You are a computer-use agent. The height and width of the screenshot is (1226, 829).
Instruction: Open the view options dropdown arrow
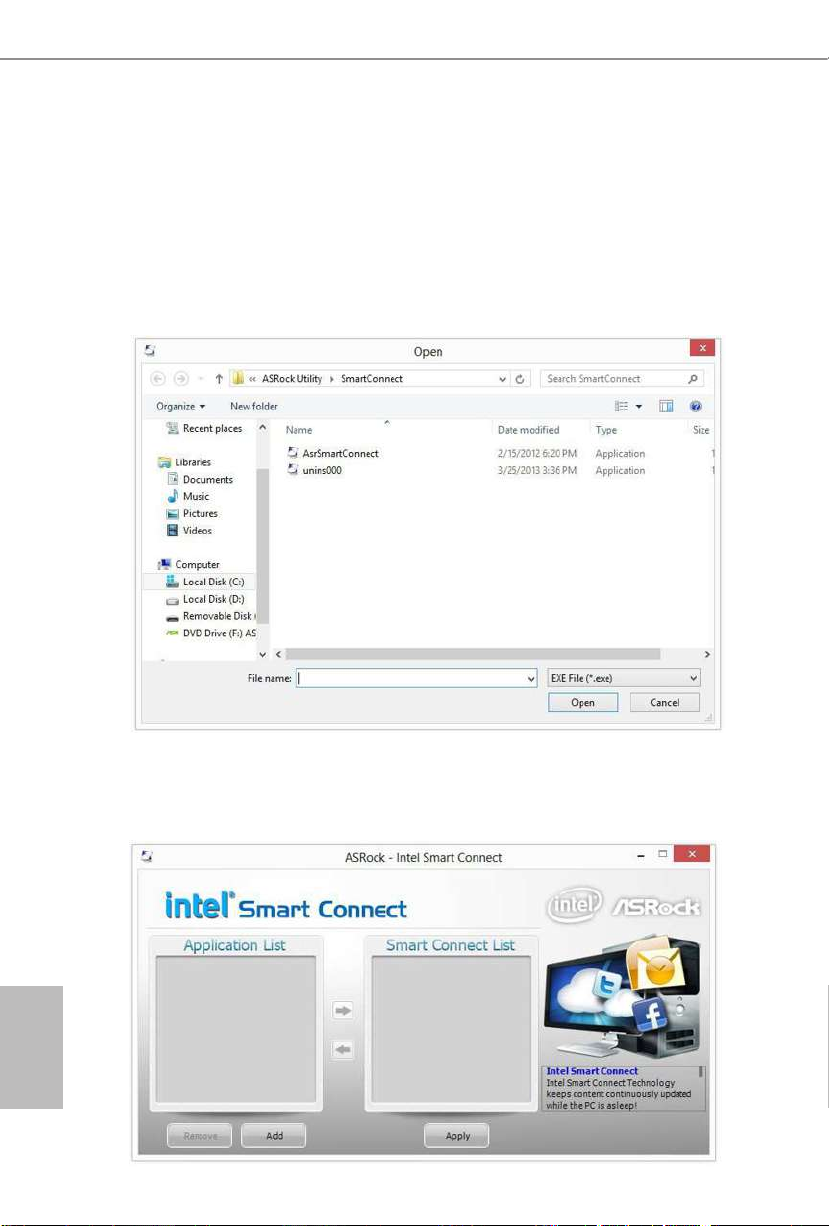(x=639, y=407)
